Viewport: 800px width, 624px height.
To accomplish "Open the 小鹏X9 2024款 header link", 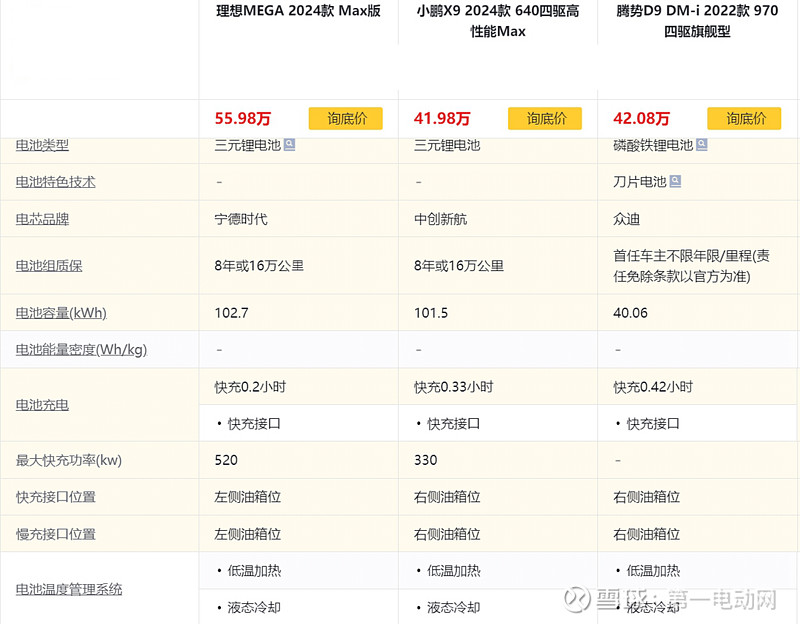I will tap(498, 20).
